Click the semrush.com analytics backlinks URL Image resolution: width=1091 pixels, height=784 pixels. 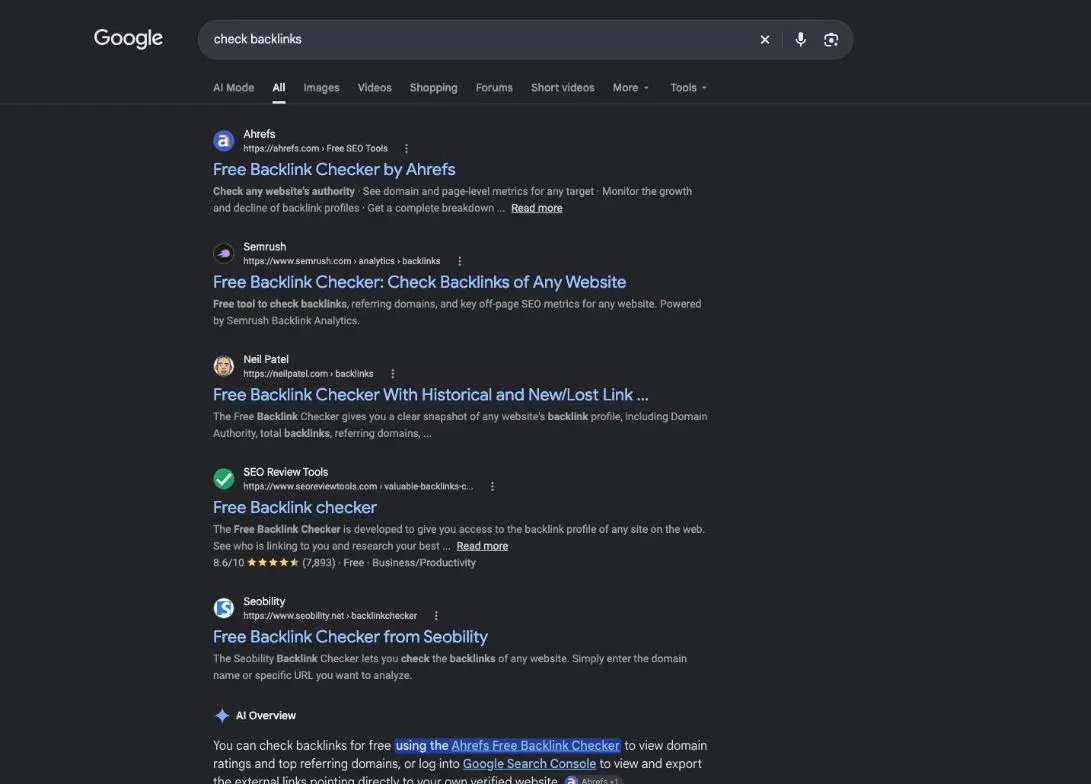click(x=342, y=262)
